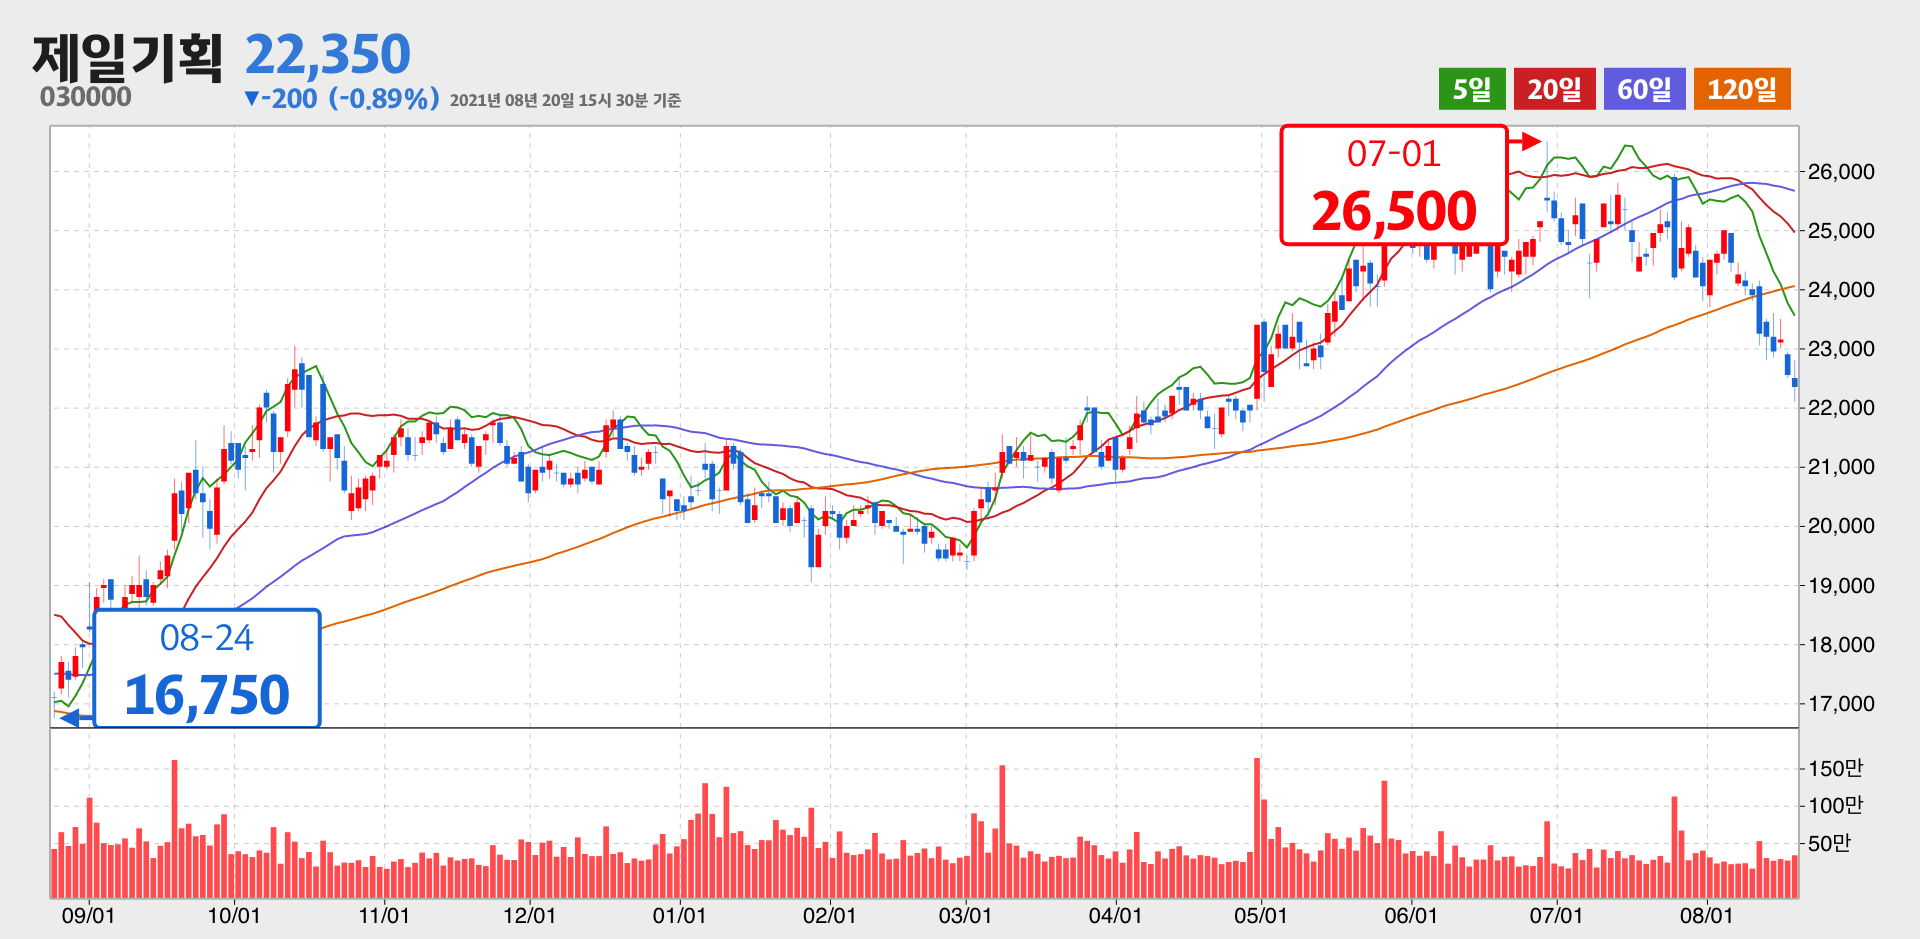
Task: Select the orange 120일 moving average label
Action: tap(1742, 89)
